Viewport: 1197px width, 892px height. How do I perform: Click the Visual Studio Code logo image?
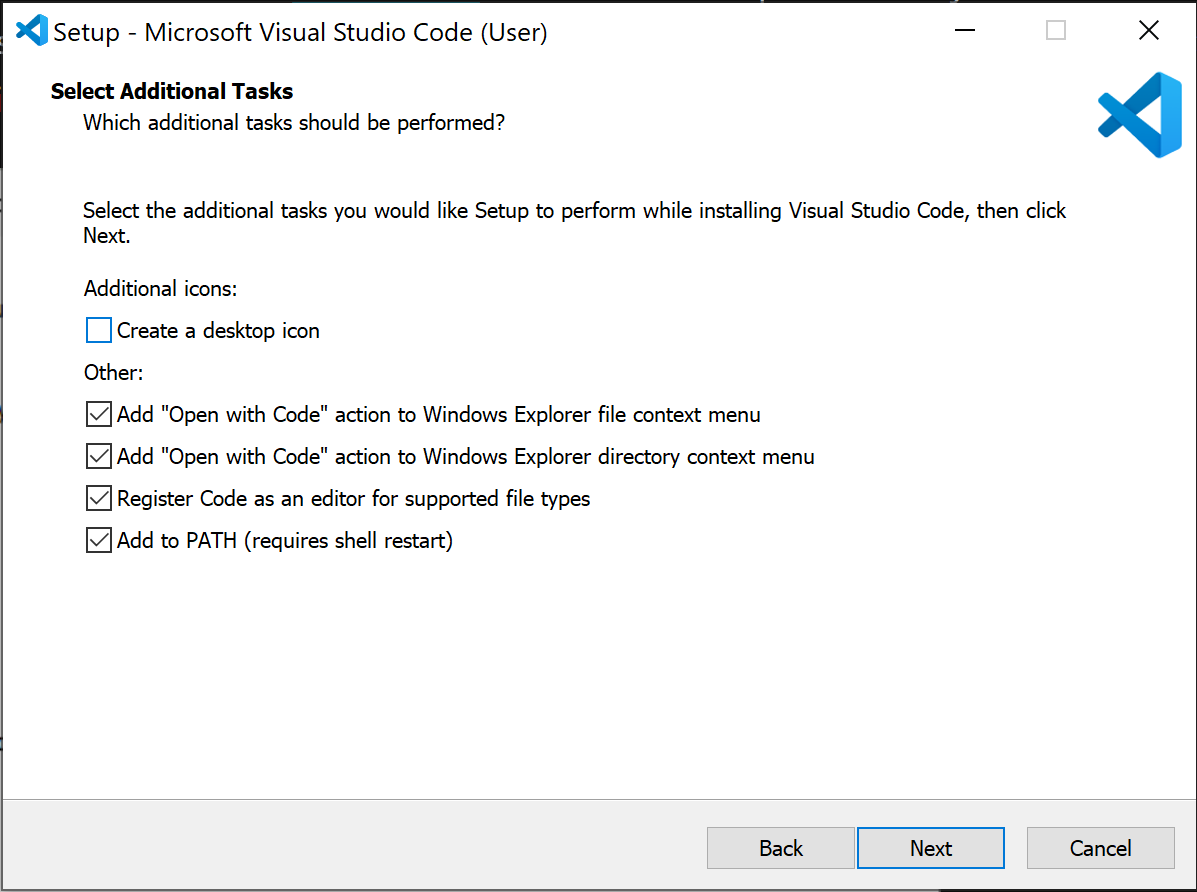[x=1141, y=114]
